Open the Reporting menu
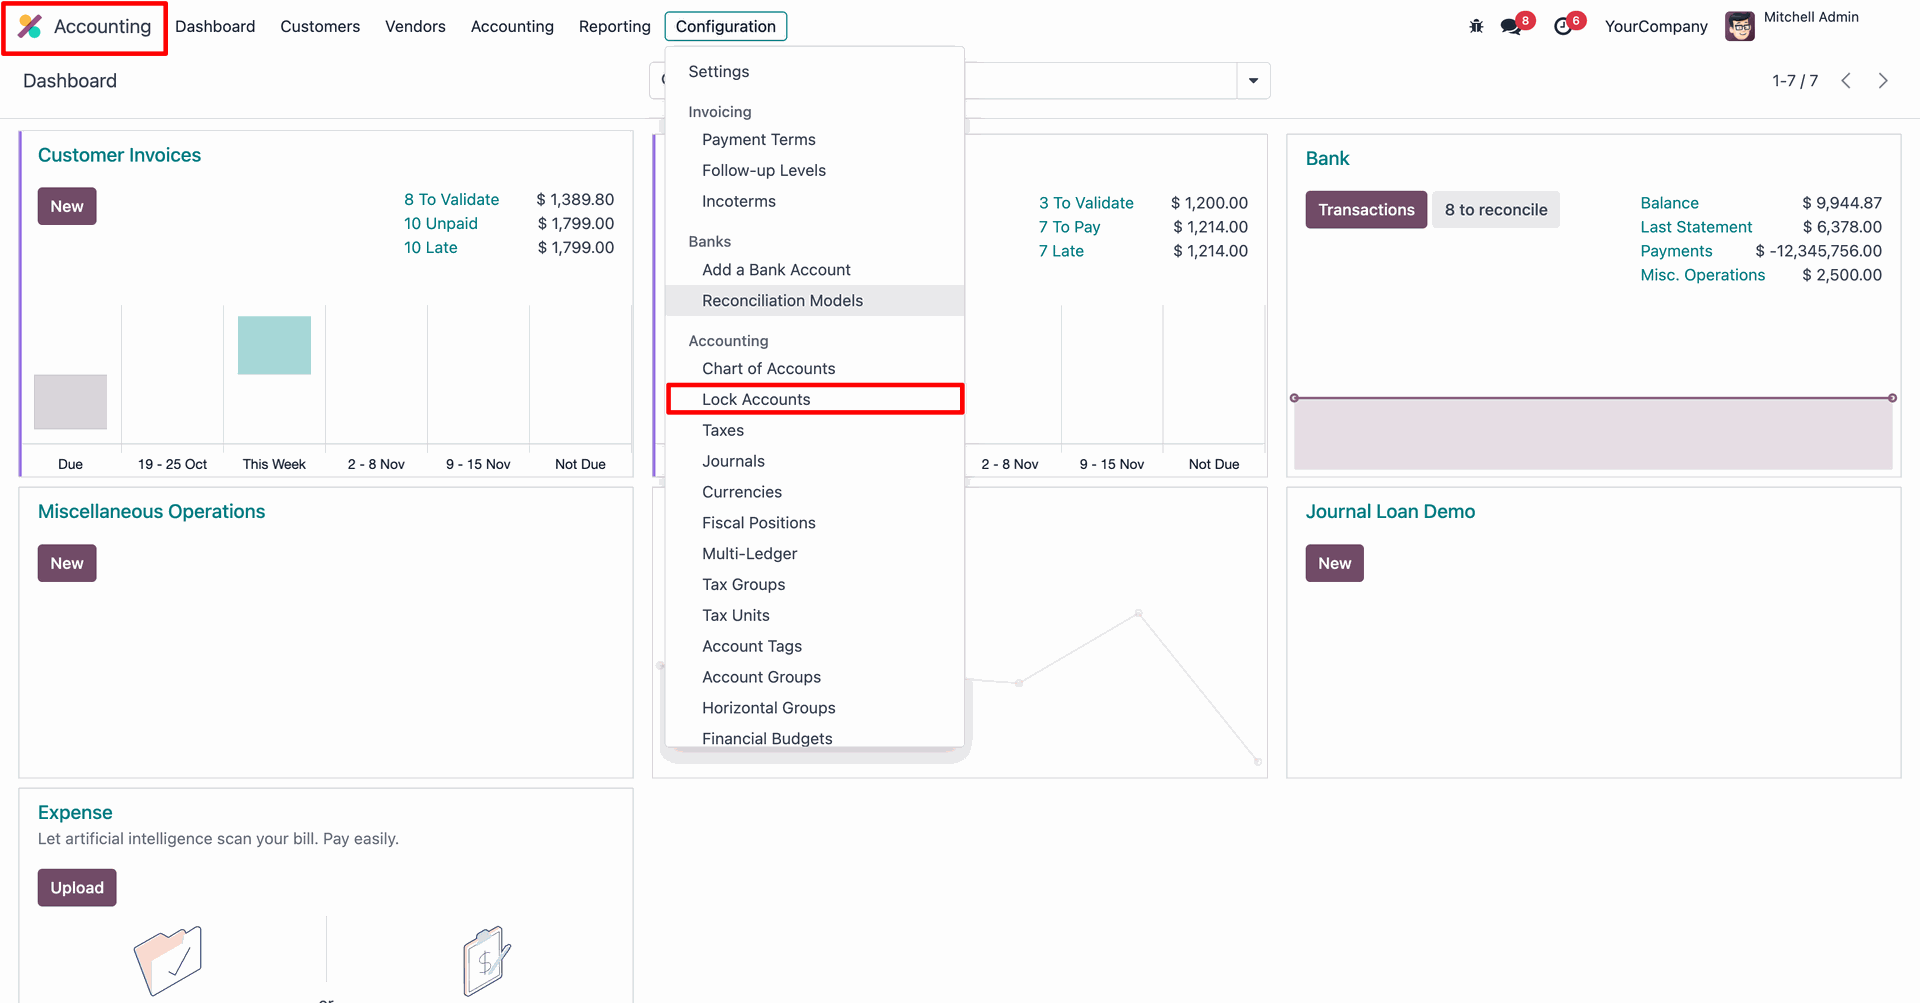This screenshot has height=1003, width=1920. [x=614, y=27]
